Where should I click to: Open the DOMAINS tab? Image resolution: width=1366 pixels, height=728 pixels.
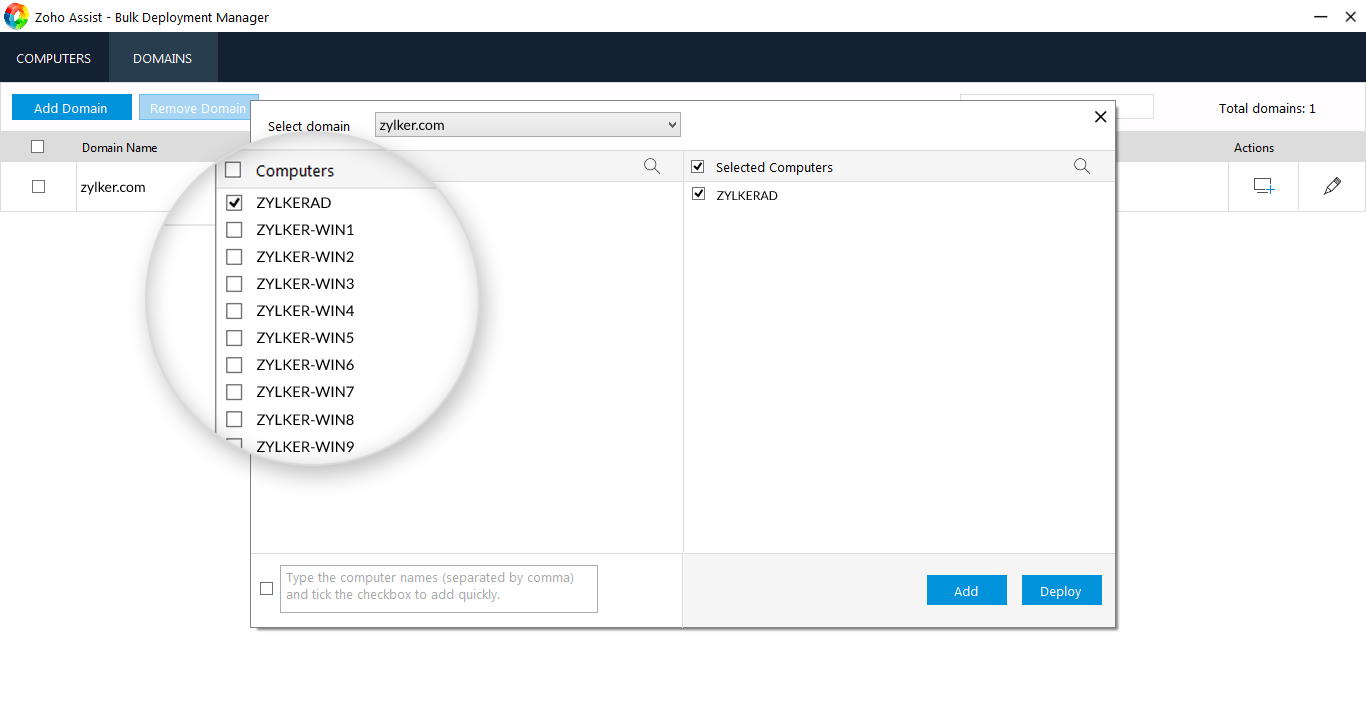[162, 58]
